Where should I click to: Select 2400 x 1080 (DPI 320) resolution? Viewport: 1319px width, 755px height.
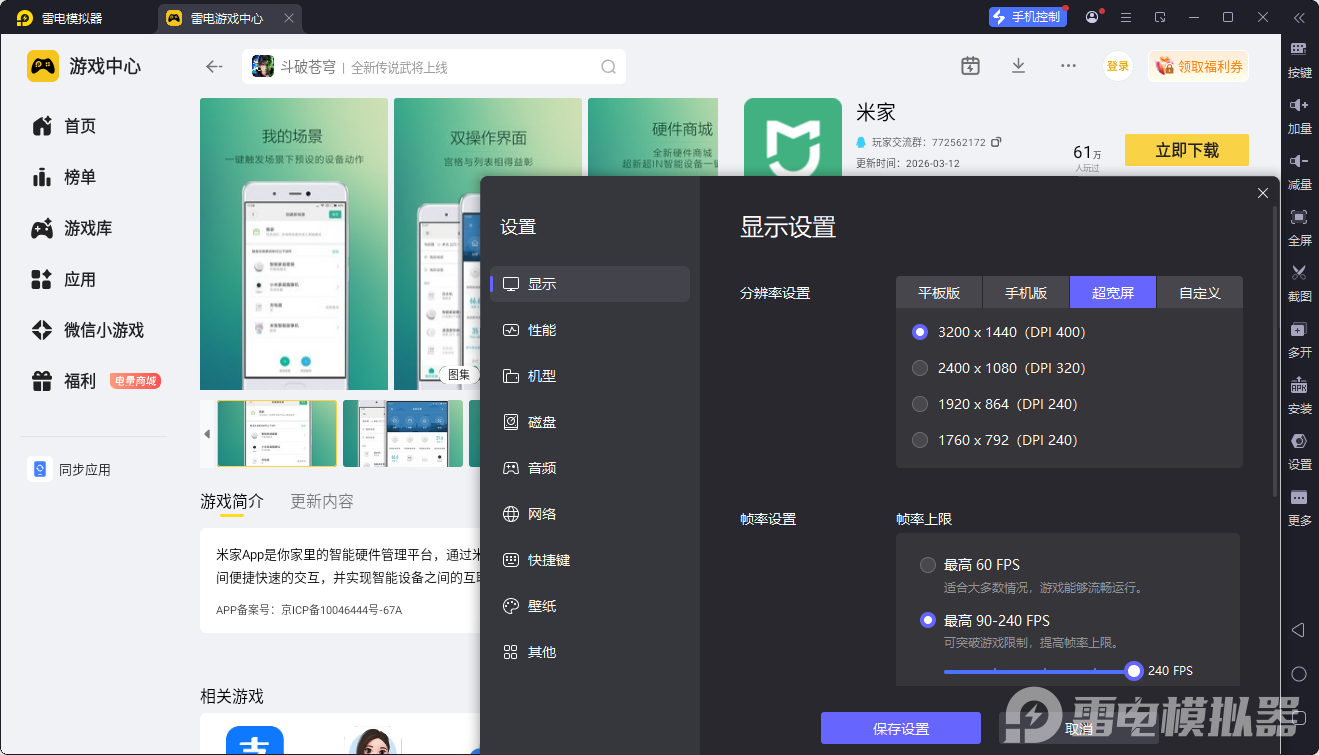920,368
